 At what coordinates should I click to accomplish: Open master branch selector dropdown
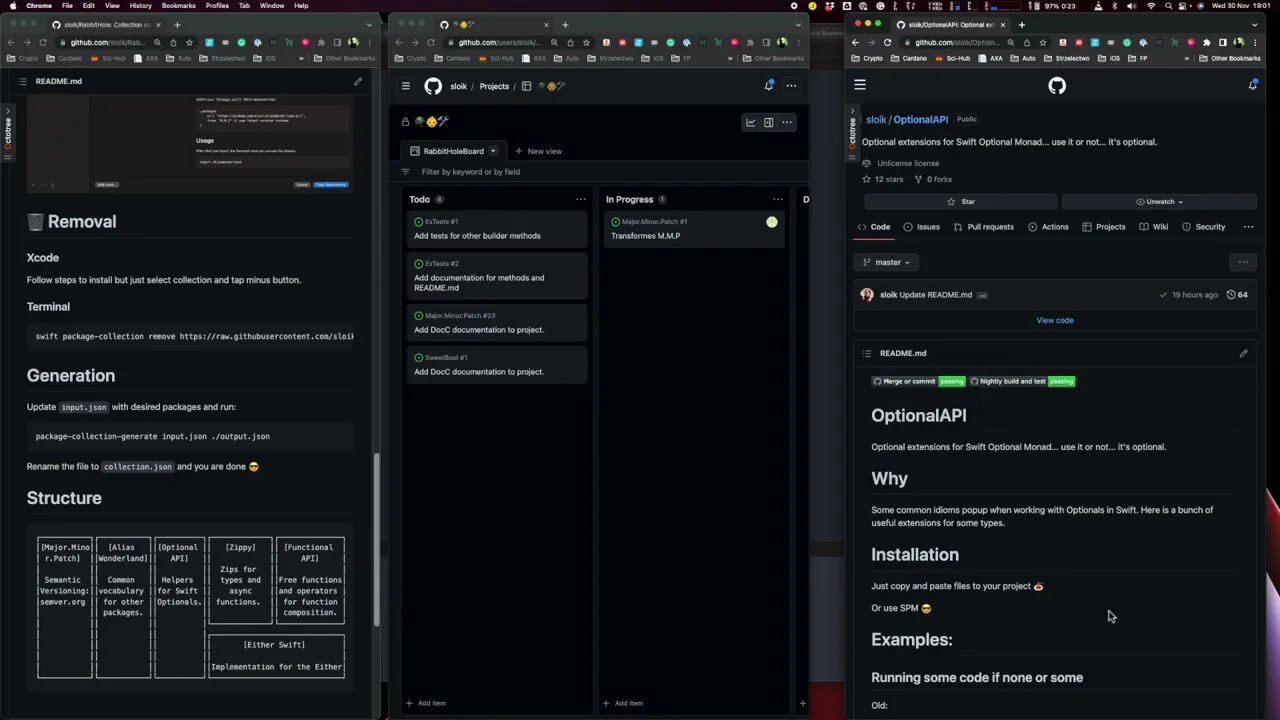point(887,262)
